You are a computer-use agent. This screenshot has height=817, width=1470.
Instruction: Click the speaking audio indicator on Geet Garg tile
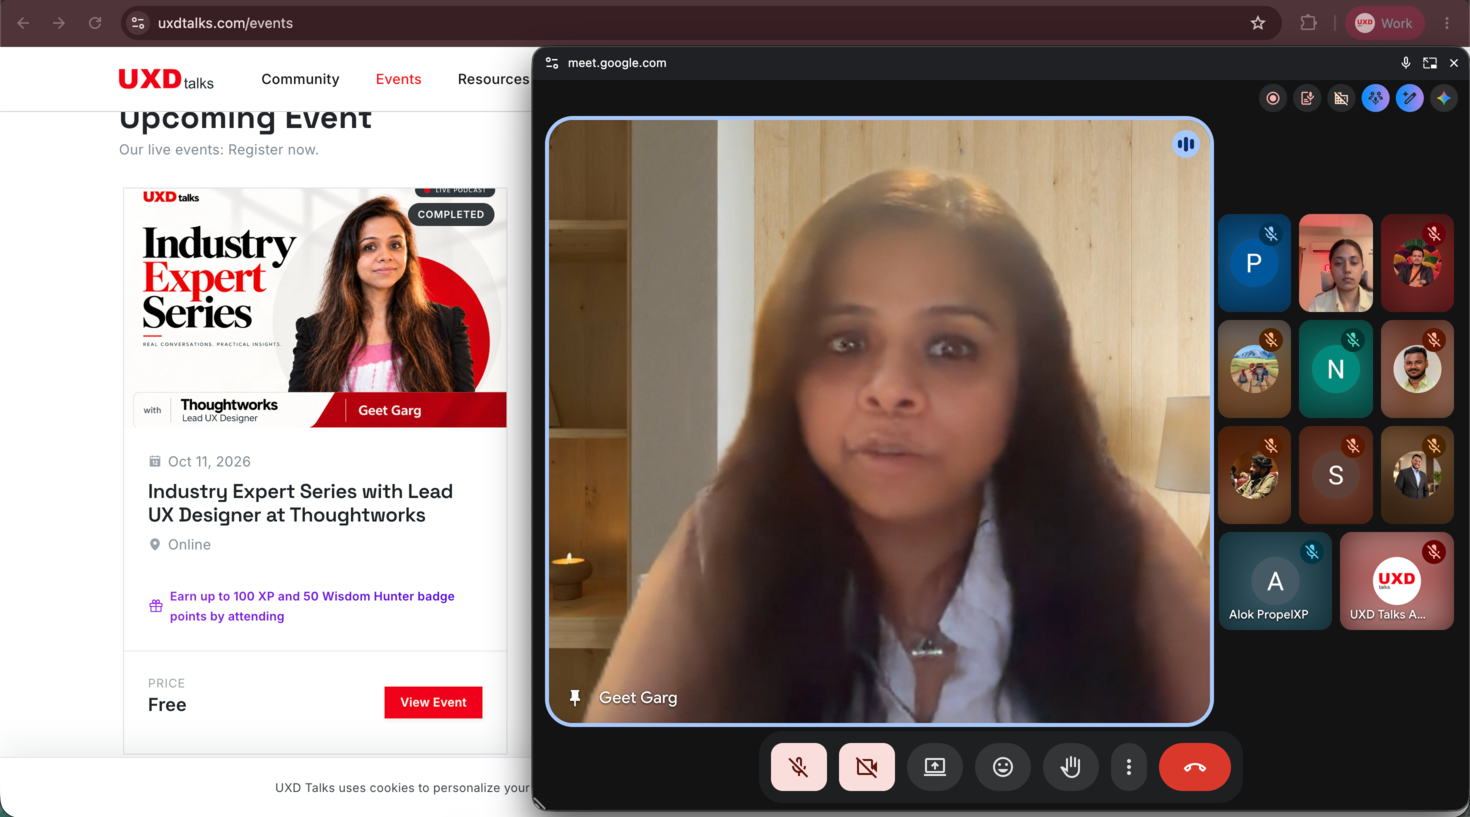1186,144
